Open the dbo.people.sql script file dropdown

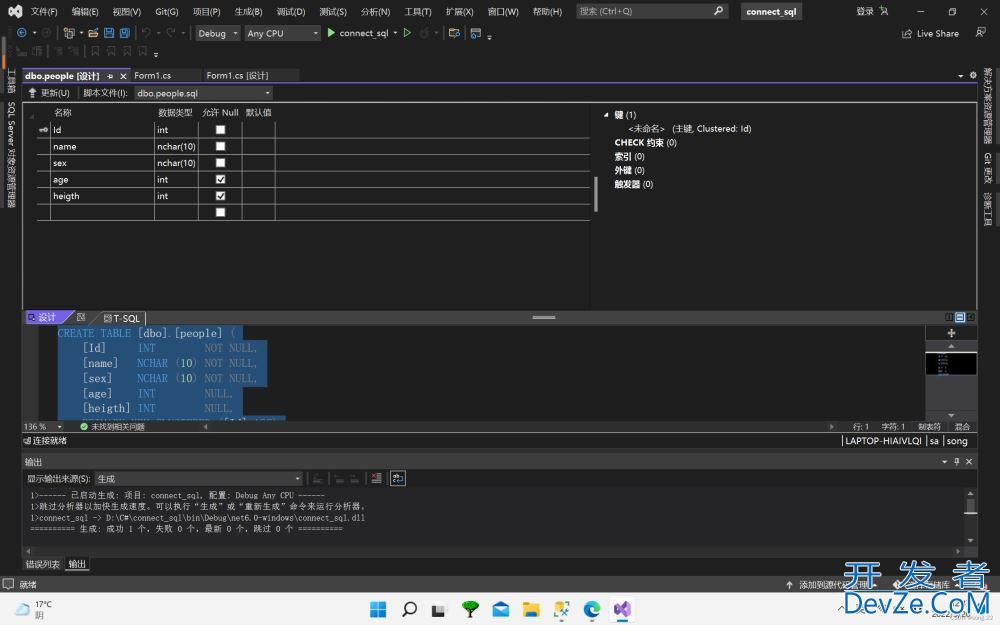pyautogui.click(x=203, y=93)
